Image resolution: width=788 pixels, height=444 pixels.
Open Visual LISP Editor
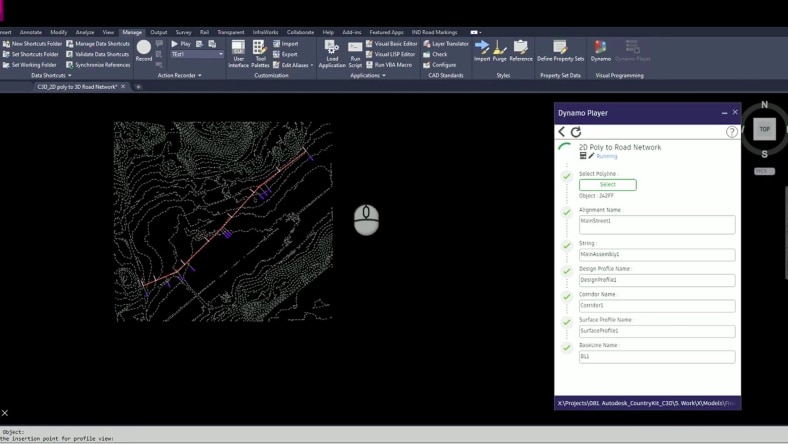(x=390, y=54)
